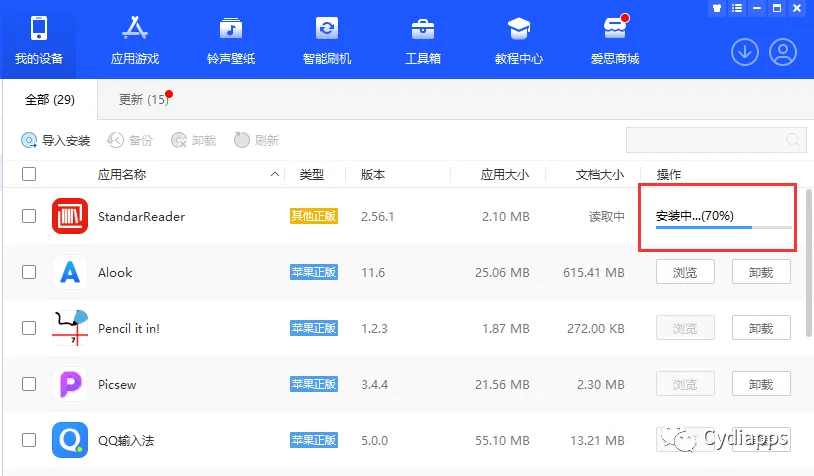
Task: Switch to the 全部 (29) tab
Action: 50,99
